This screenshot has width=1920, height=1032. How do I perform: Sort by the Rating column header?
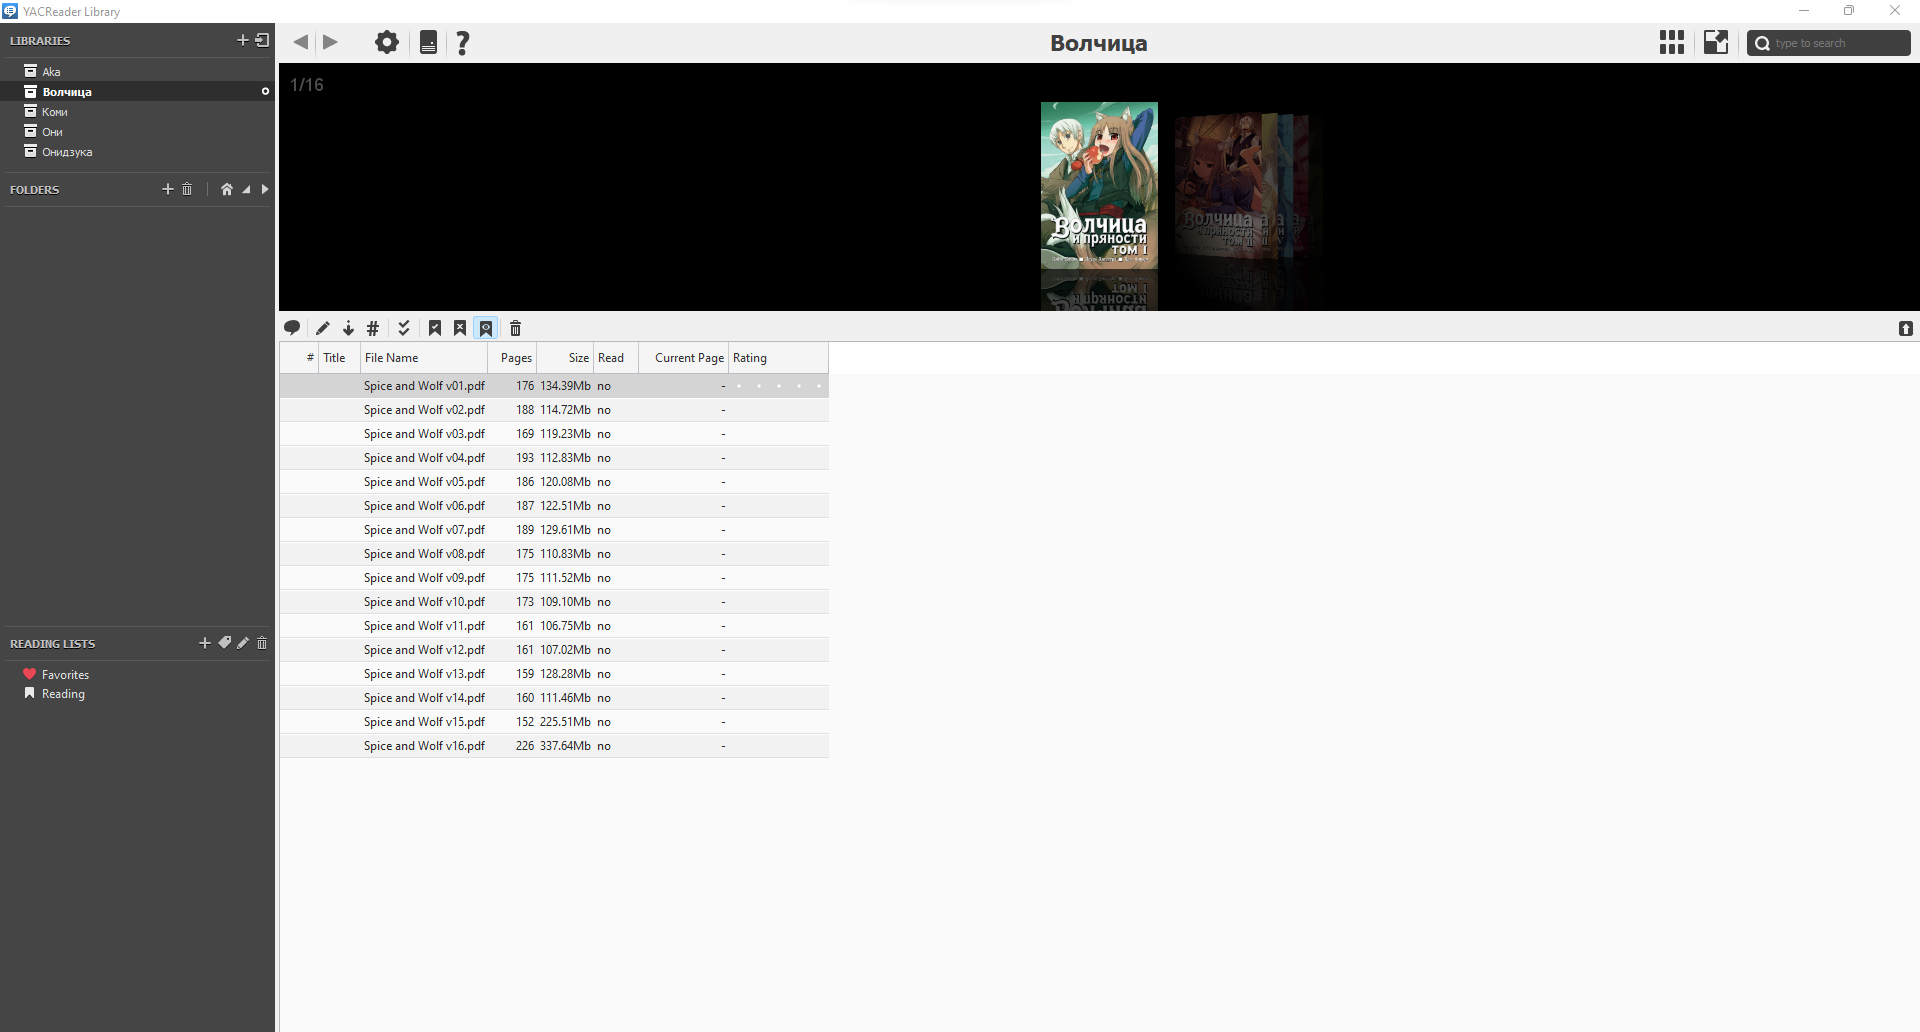click(x=778, y=358)
